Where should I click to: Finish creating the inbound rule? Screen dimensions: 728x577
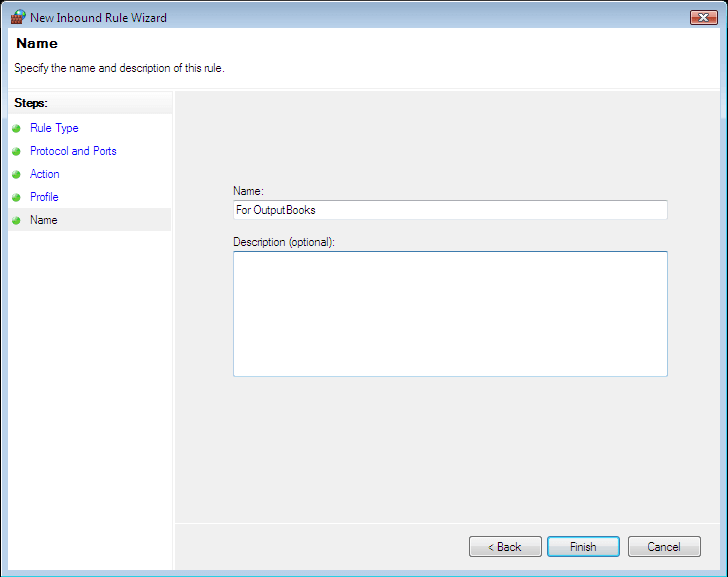click(583, 546)
